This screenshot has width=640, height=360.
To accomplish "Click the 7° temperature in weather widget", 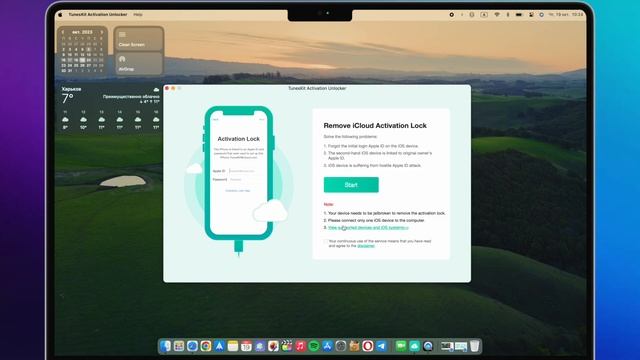I will point(68,98).
